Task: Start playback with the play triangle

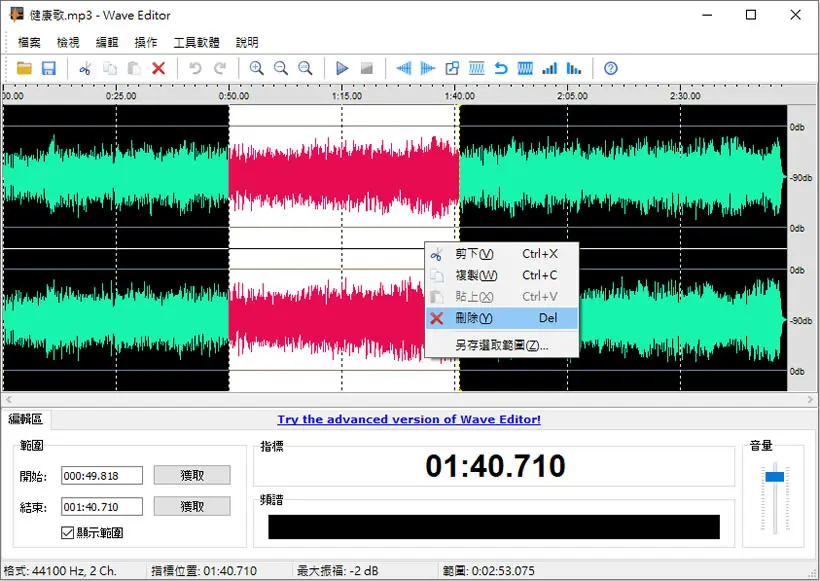Action: (x=342, y=68)
